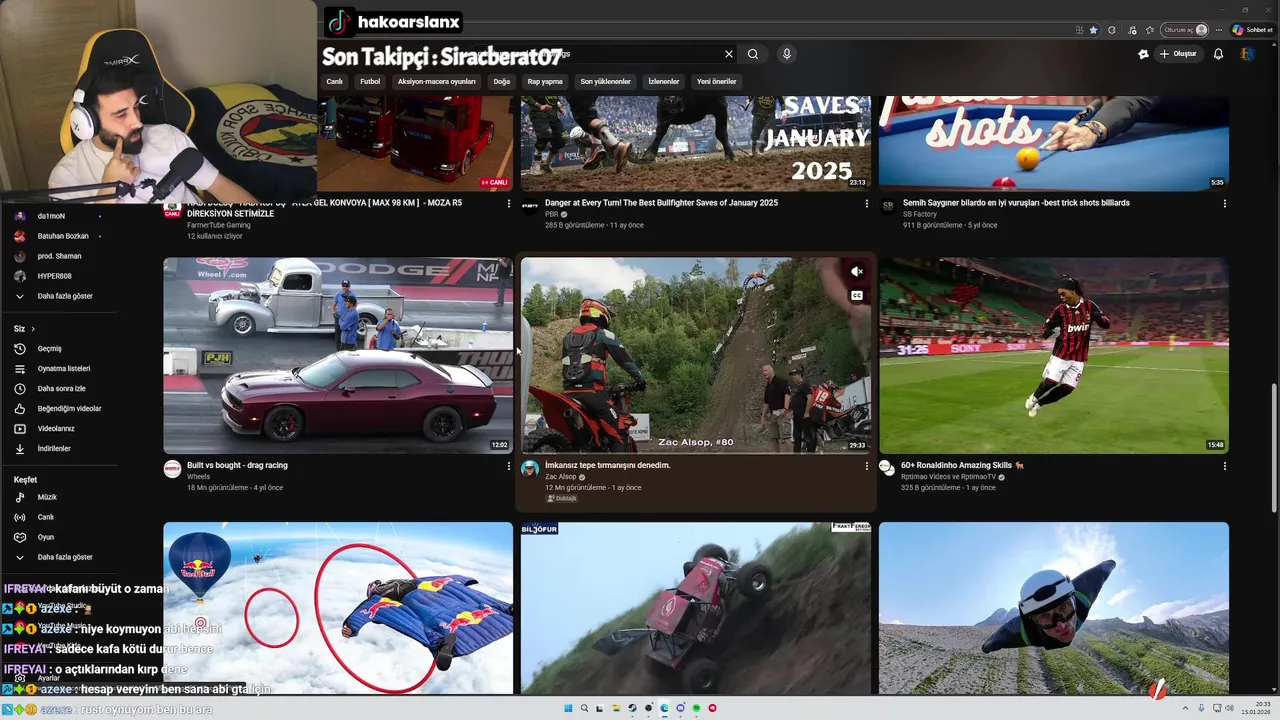The image size is (1280, 720).
Task: Open options menu for the FarmerTube Gaming live video
Action: (509, 203)
